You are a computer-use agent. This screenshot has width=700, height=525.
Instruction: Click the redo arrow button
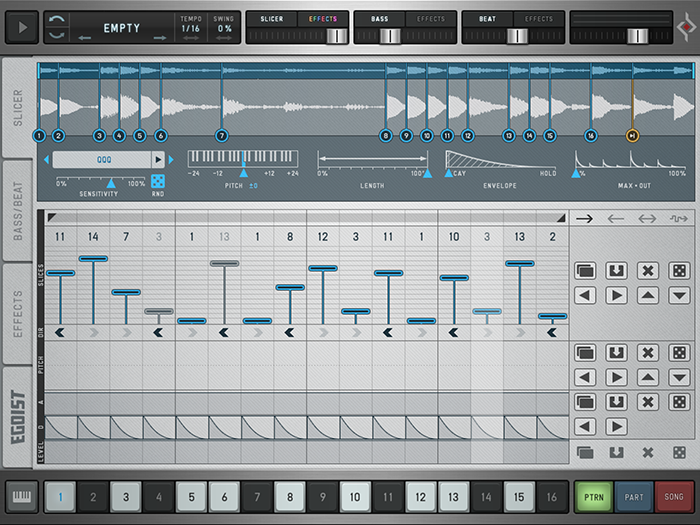57,35
